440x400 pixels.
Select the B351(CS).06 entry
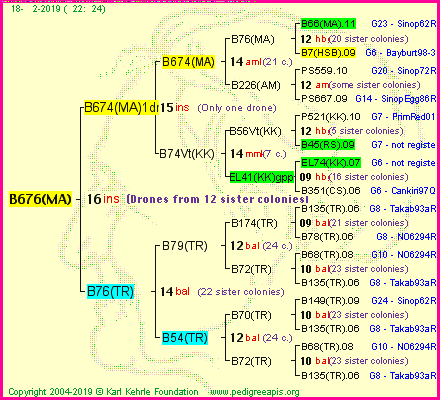(331, 191)
